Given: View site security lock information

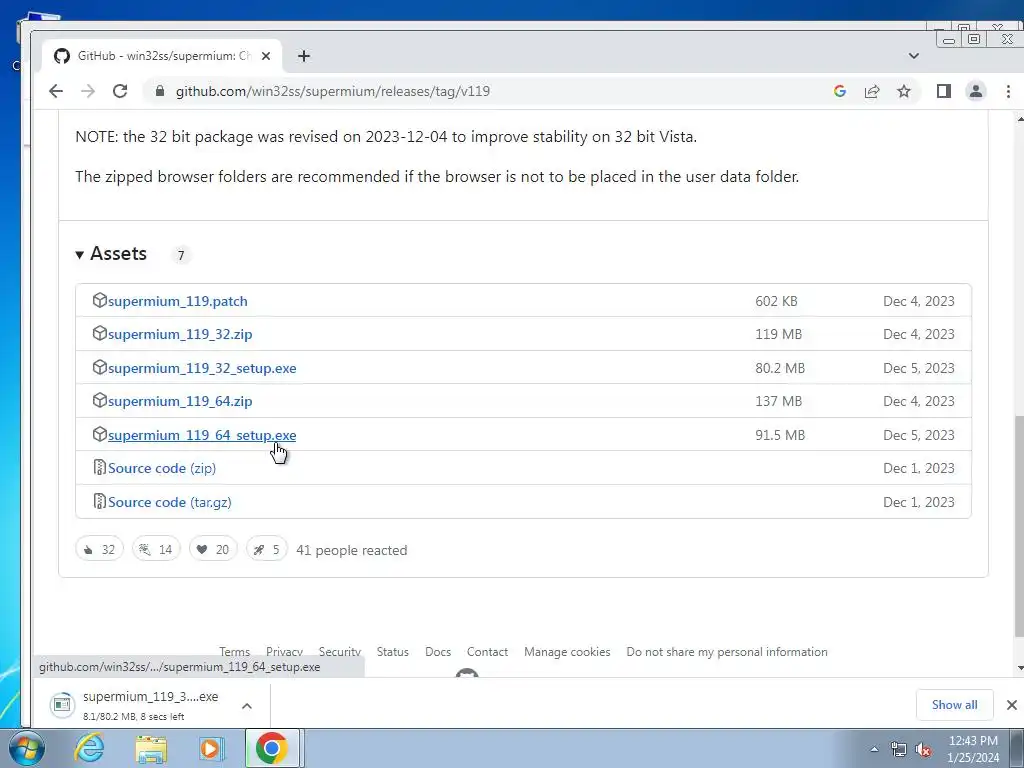Looking at the screenshot, I should coord(160,91).
